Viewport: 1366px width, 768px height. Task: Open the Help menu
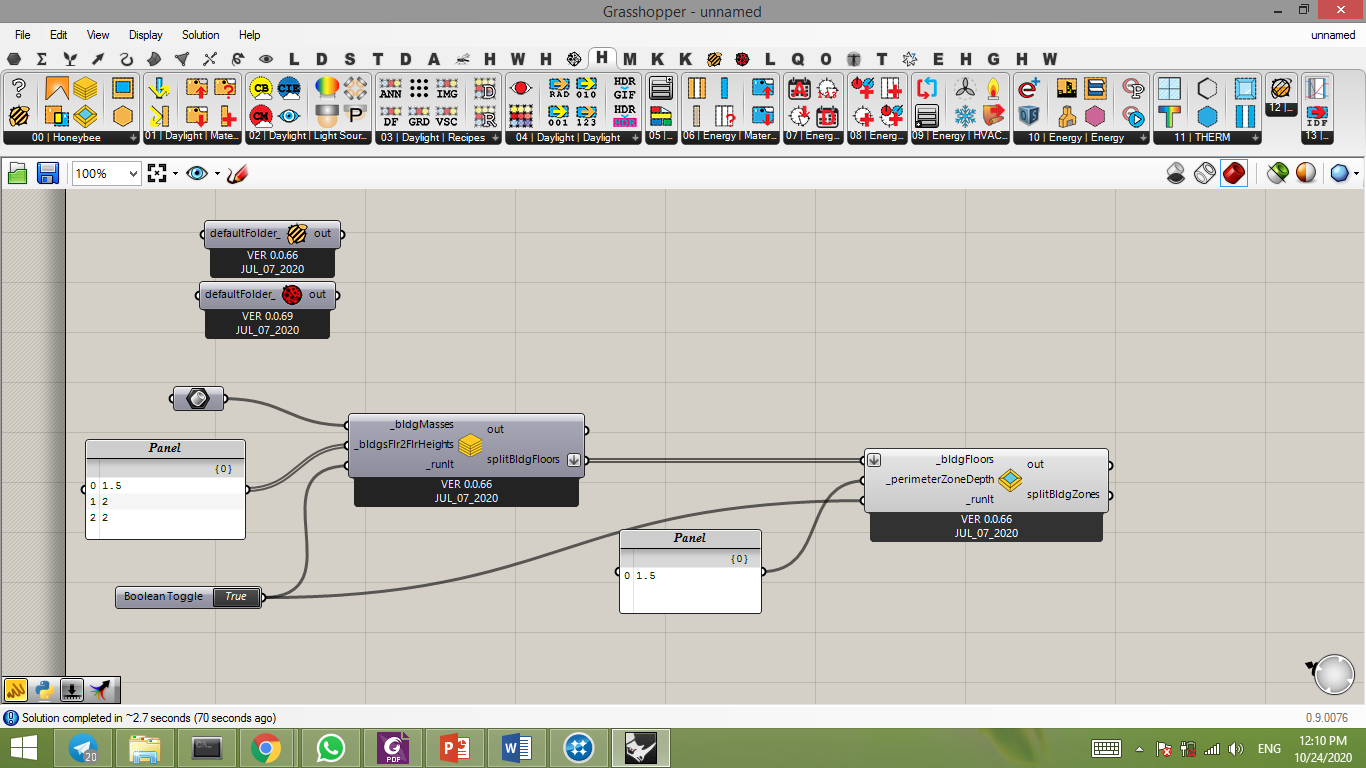click(x=250, y=35)
